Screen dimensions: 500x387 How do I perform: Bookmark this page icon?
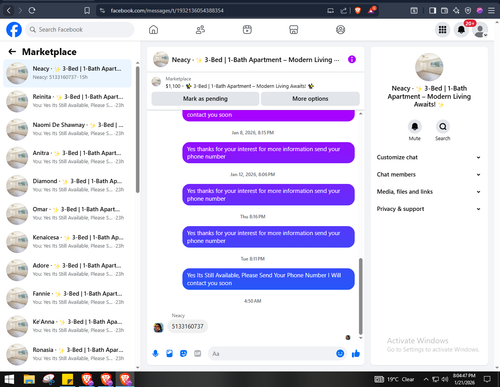87,11
